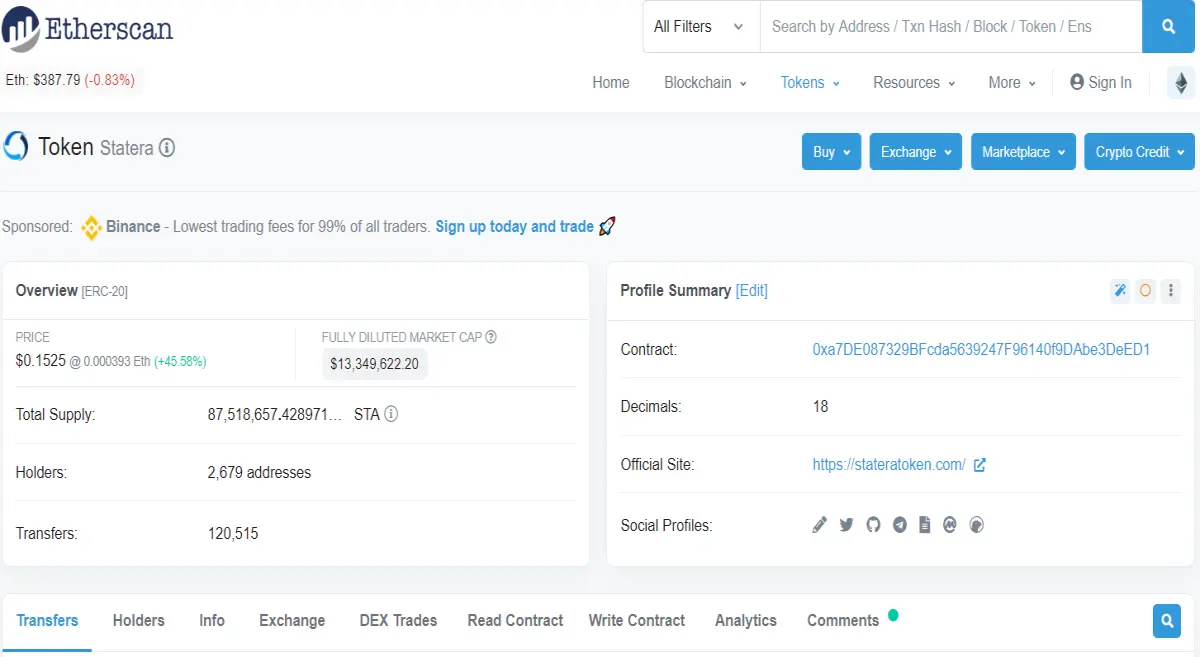Click Sign up today and trade link
This screenshot has height=657, width=1200.
point(515,227)
